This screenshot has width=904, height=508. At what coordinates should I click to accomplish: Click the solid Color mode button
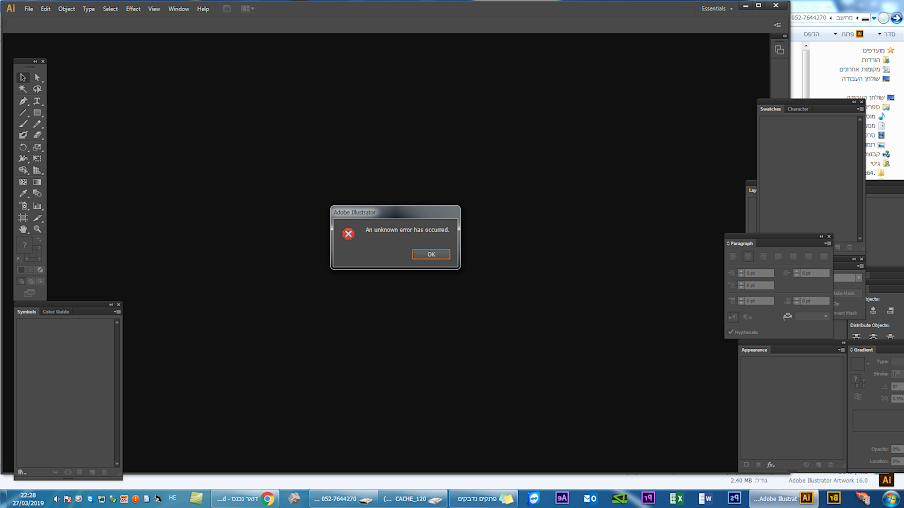21,270
